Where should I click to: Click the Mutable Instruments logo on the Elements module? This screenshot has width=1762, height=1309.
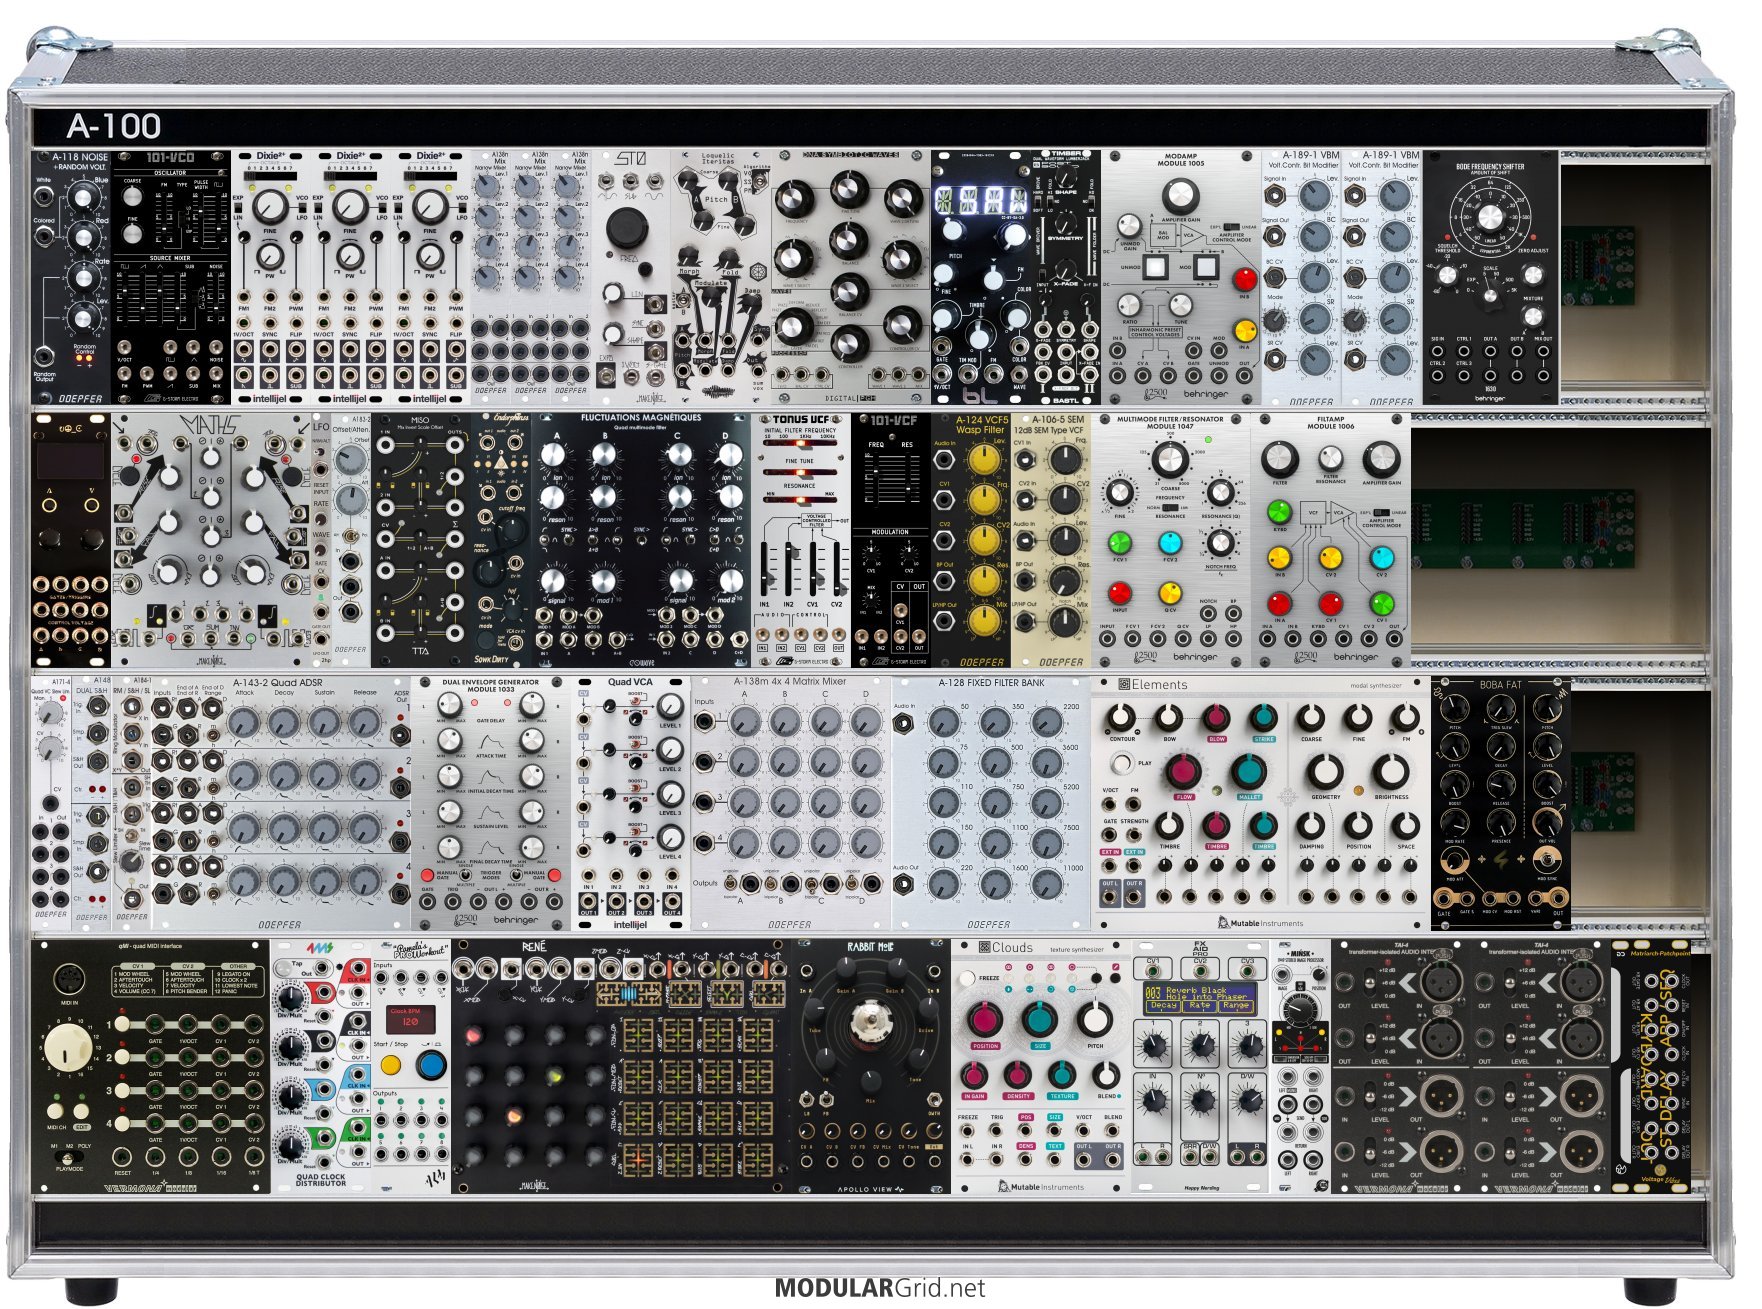coord(1260,923)
